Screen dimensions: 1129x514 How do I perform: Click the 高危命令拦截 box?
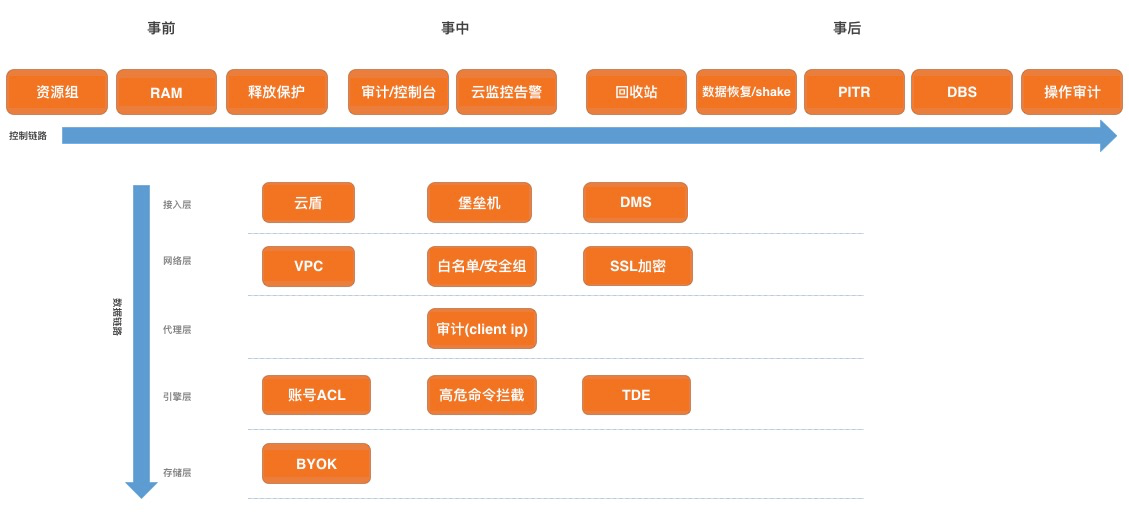[481, 395]
